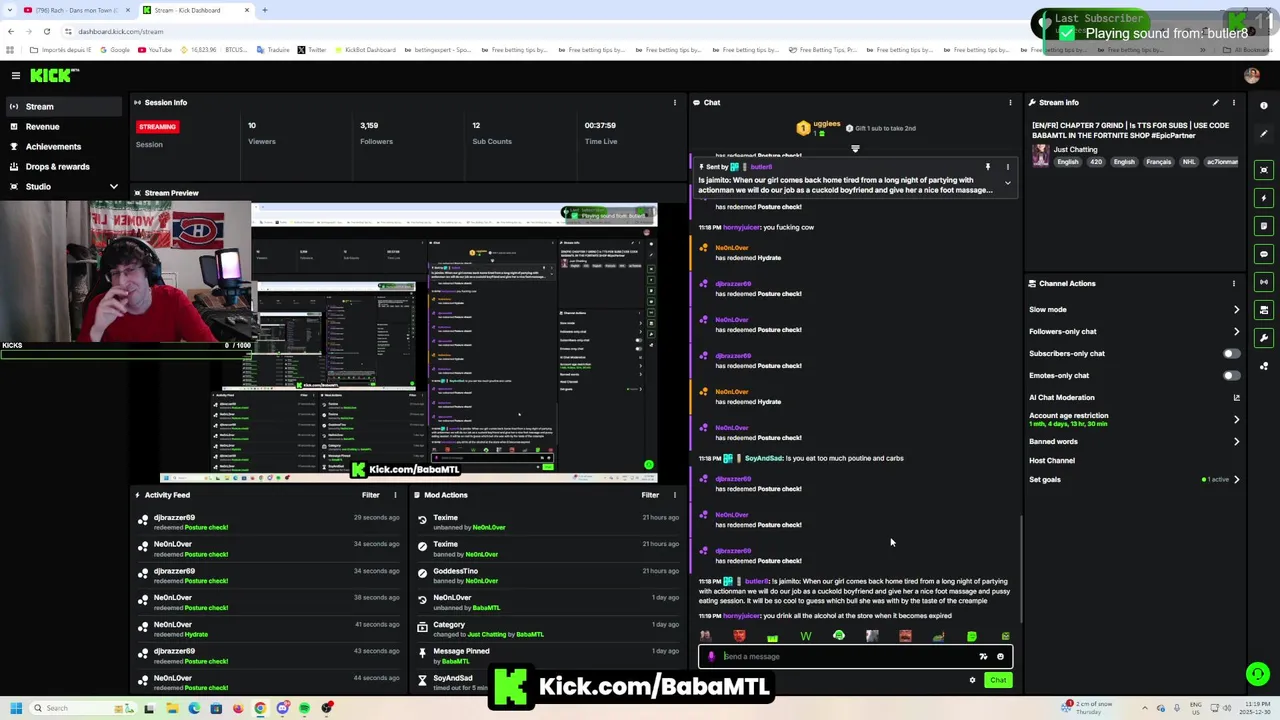1280x720 pixels.
Task: Toggle the mod actions widget icon in the right sidebar
Action: 1264,310
